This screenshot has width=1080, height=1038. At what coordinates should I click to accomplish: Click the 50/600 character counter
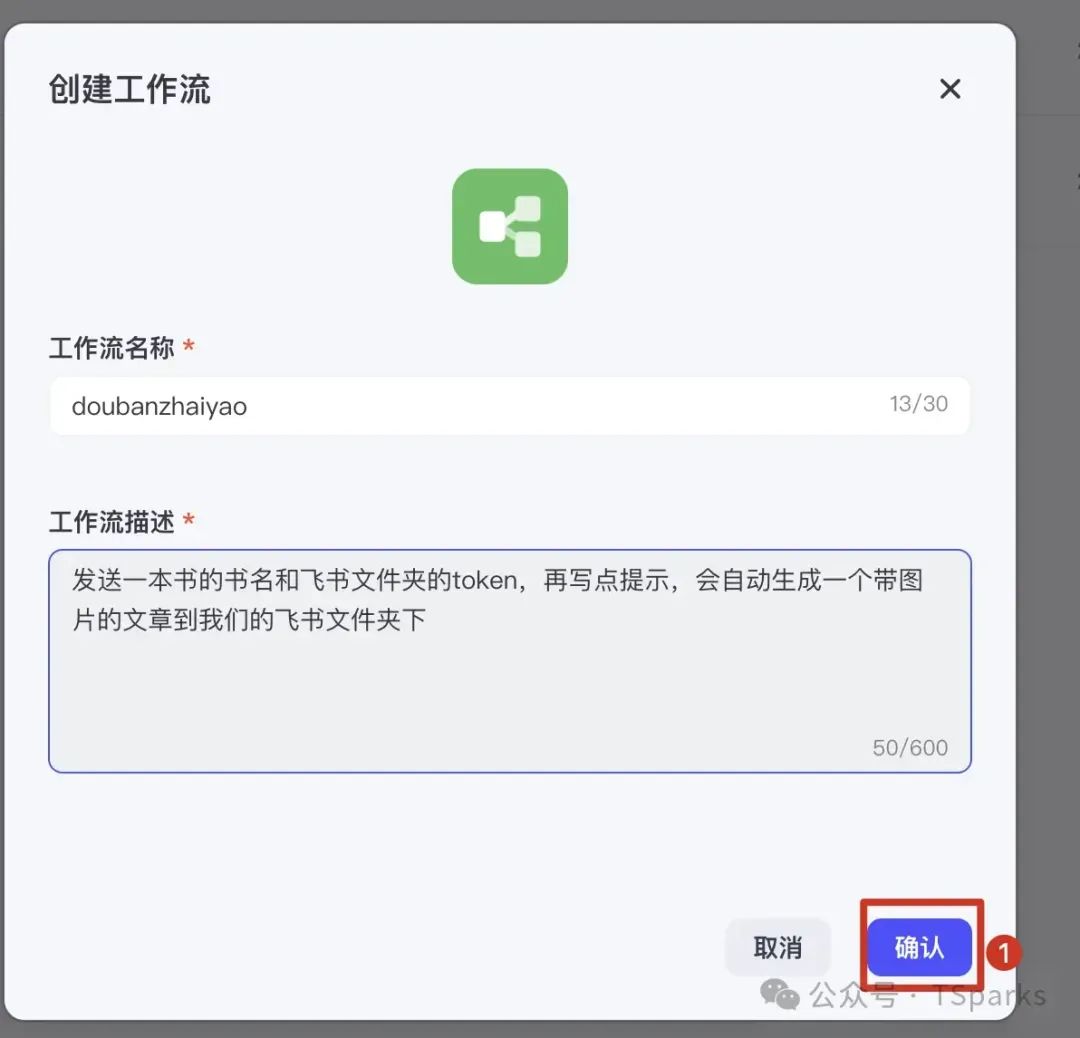pyautogui.click(x=910, y=748)
